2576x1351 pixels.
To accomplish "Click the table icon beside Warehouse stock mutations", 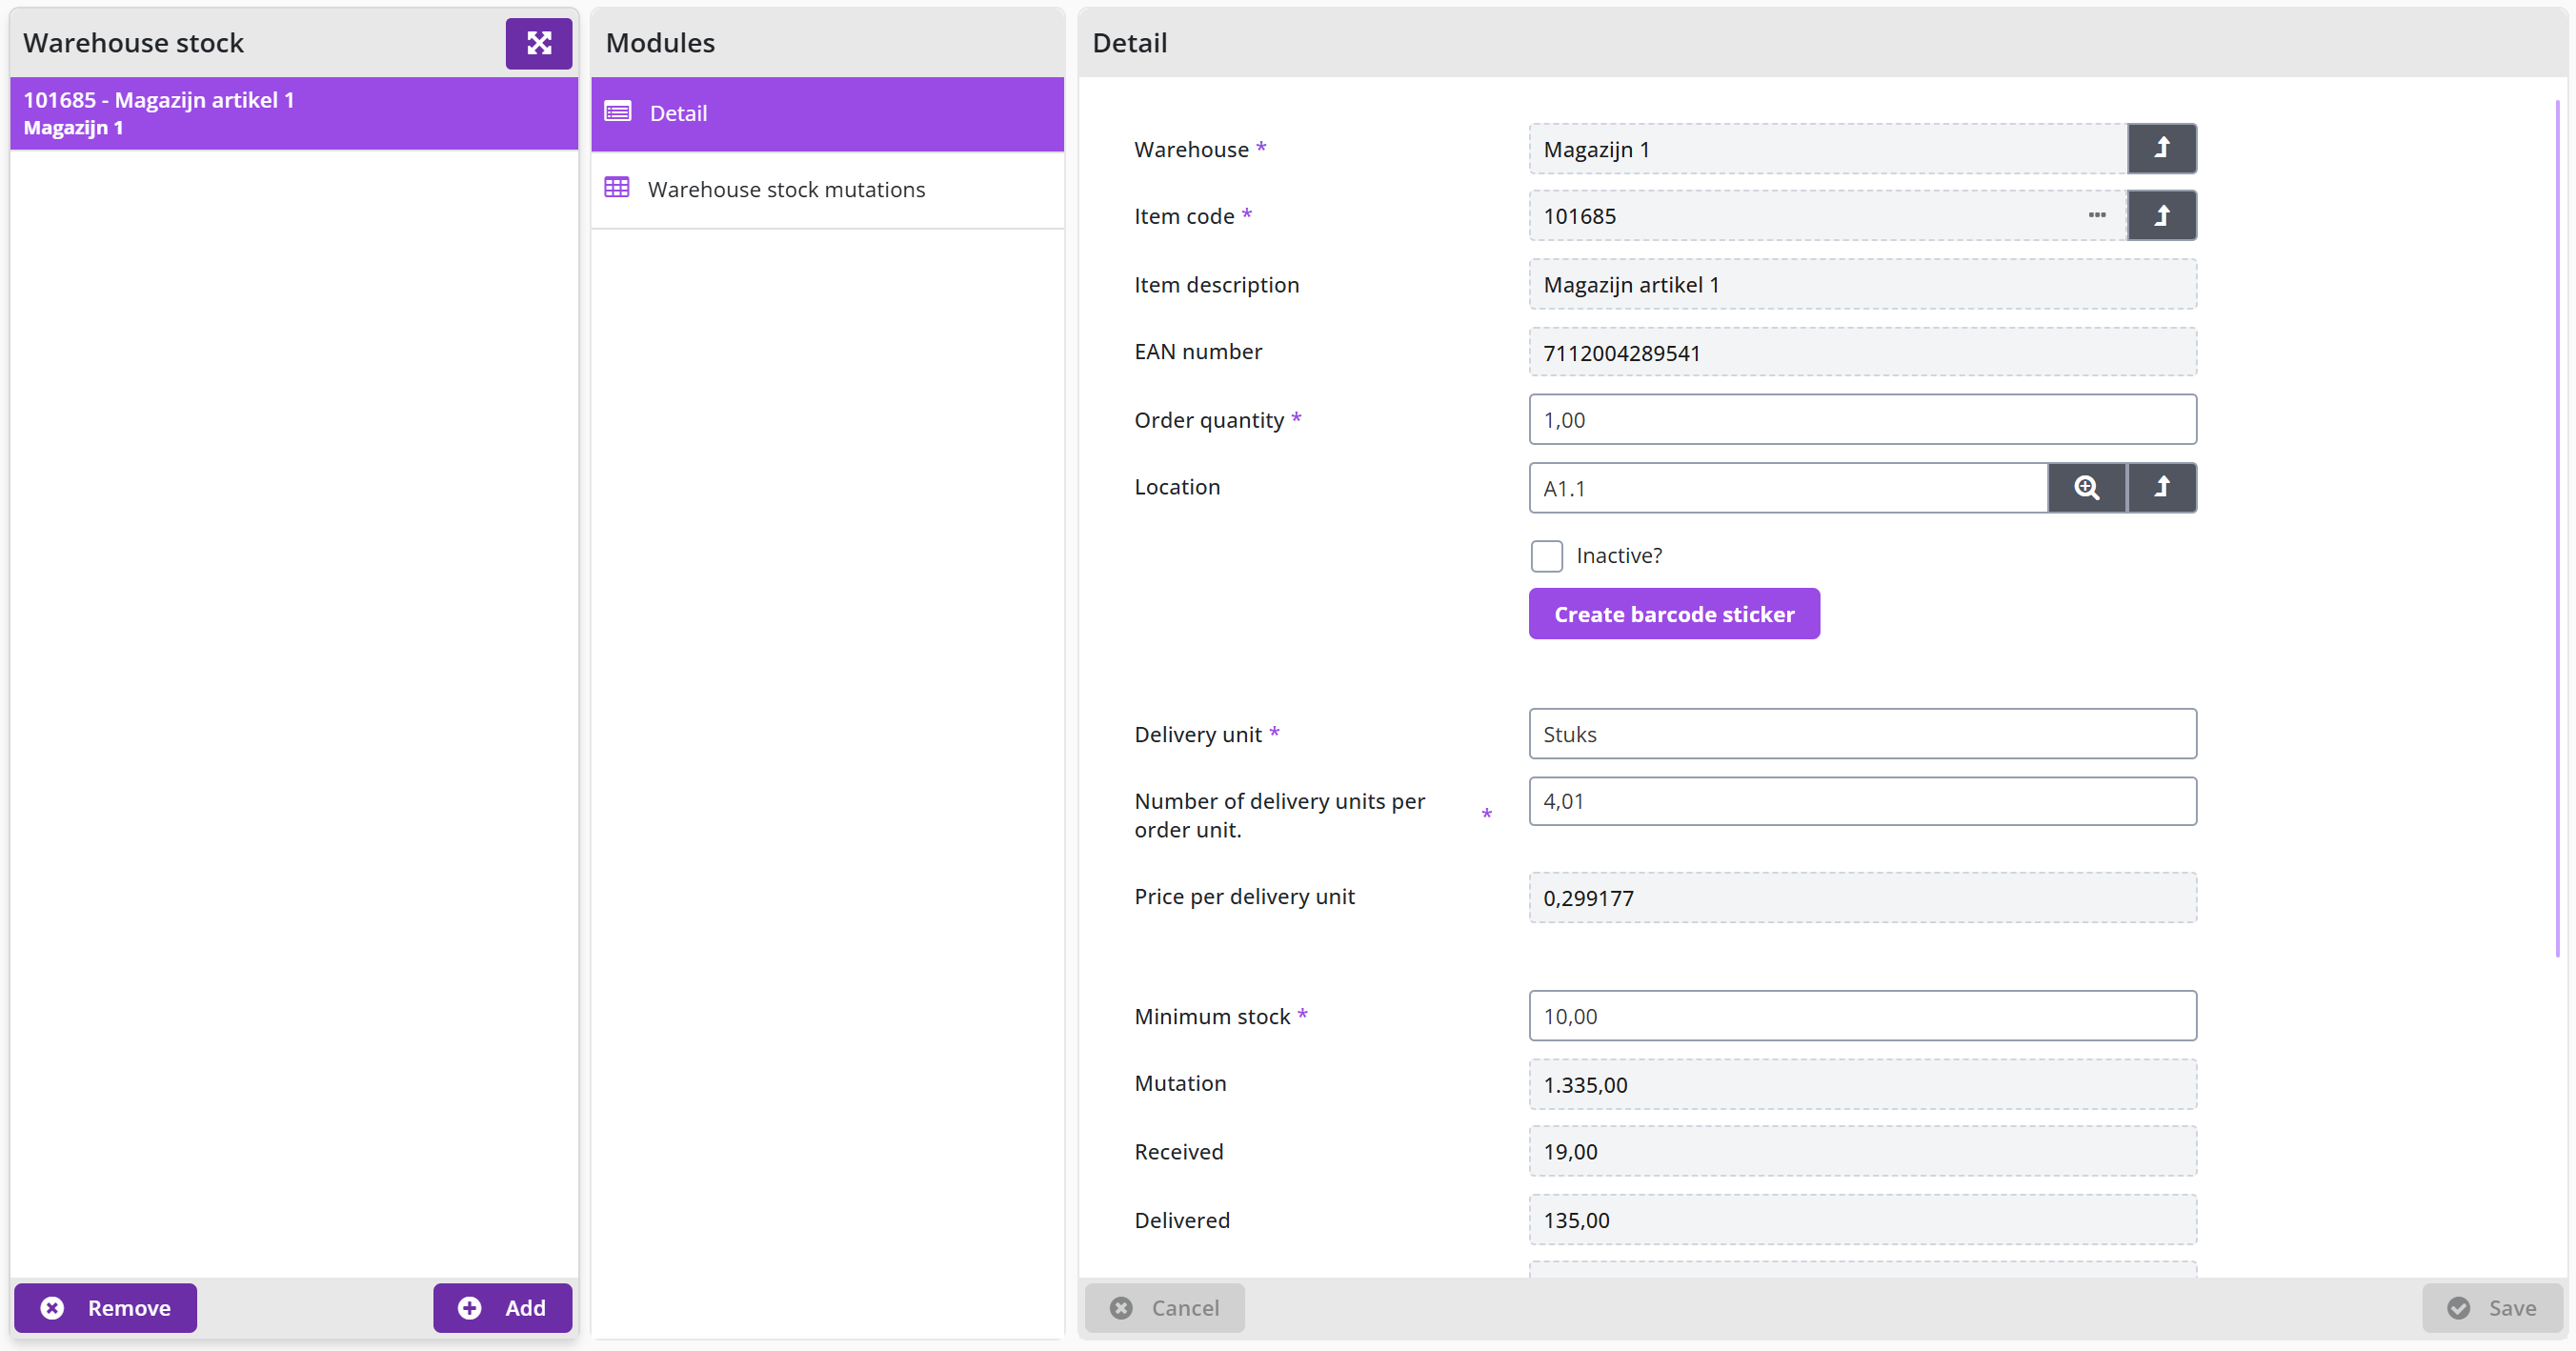I will (x=617, y=188).
